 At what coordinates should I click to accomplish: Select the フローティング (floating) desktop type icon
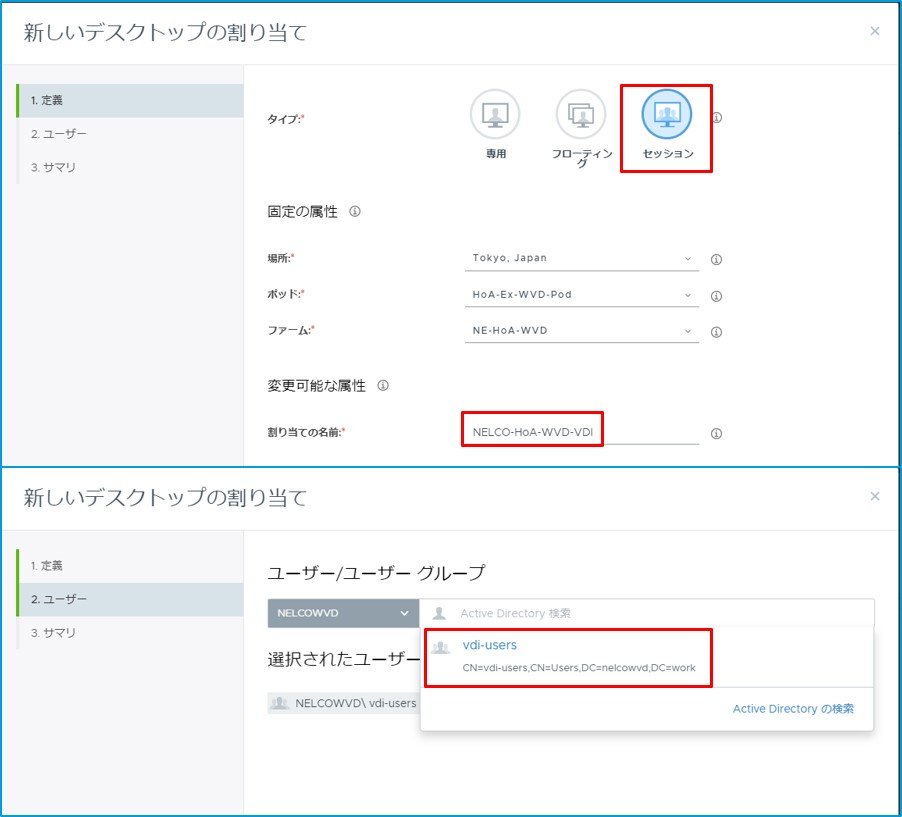(x=580, y=114)
